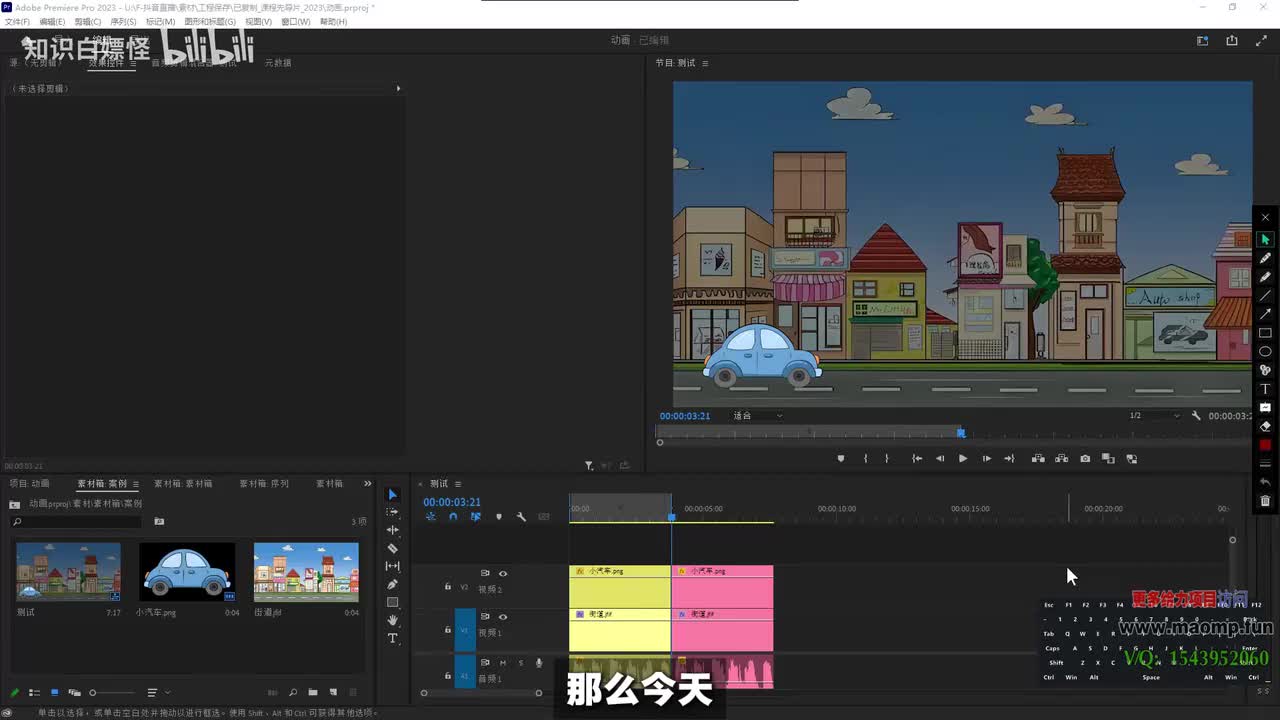Open timeline display settings wrench
This screenshot has width=1280, height=720.
coord(521,517)
